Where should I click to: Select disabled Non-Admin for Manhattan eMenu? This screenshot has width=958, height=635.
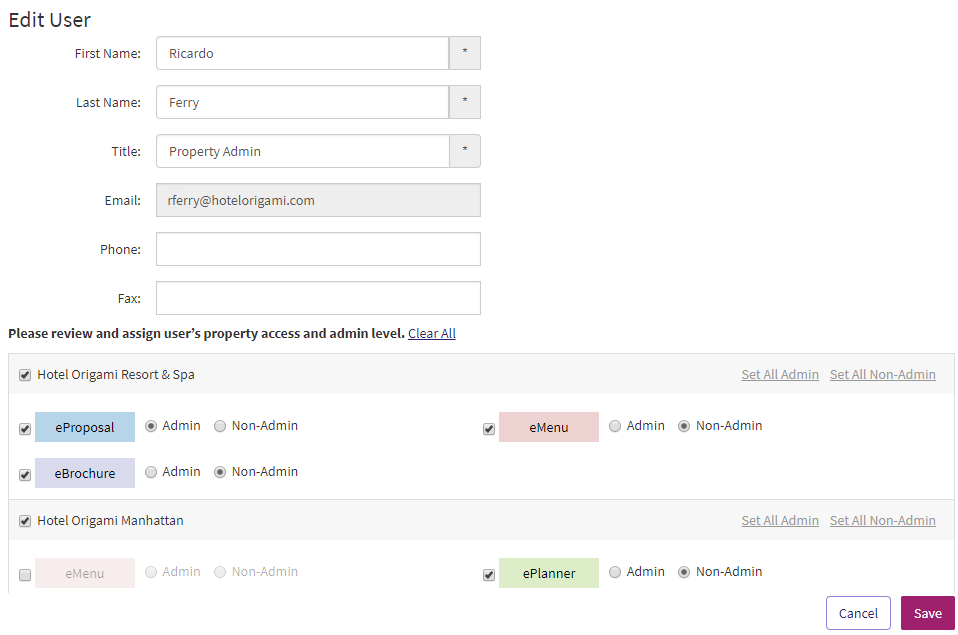click(x=220, y=572)
